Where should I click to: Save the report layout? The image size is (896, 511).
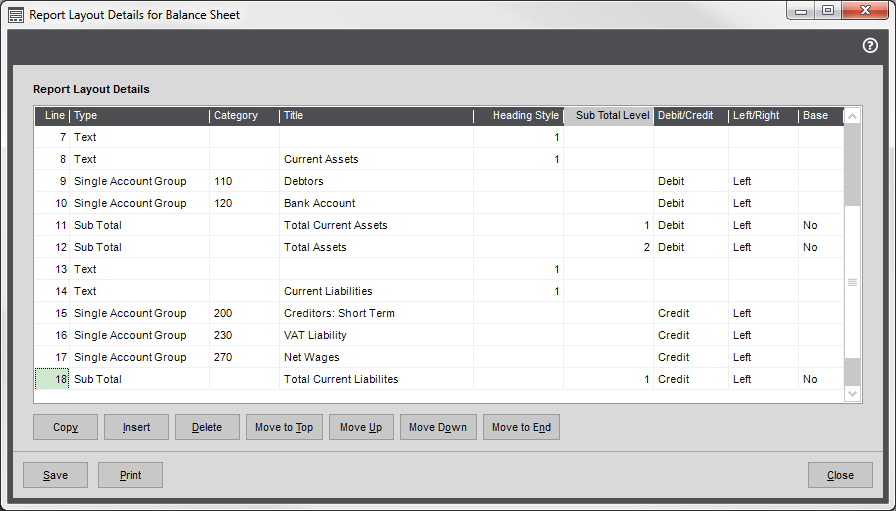click(x=56, y=475)
